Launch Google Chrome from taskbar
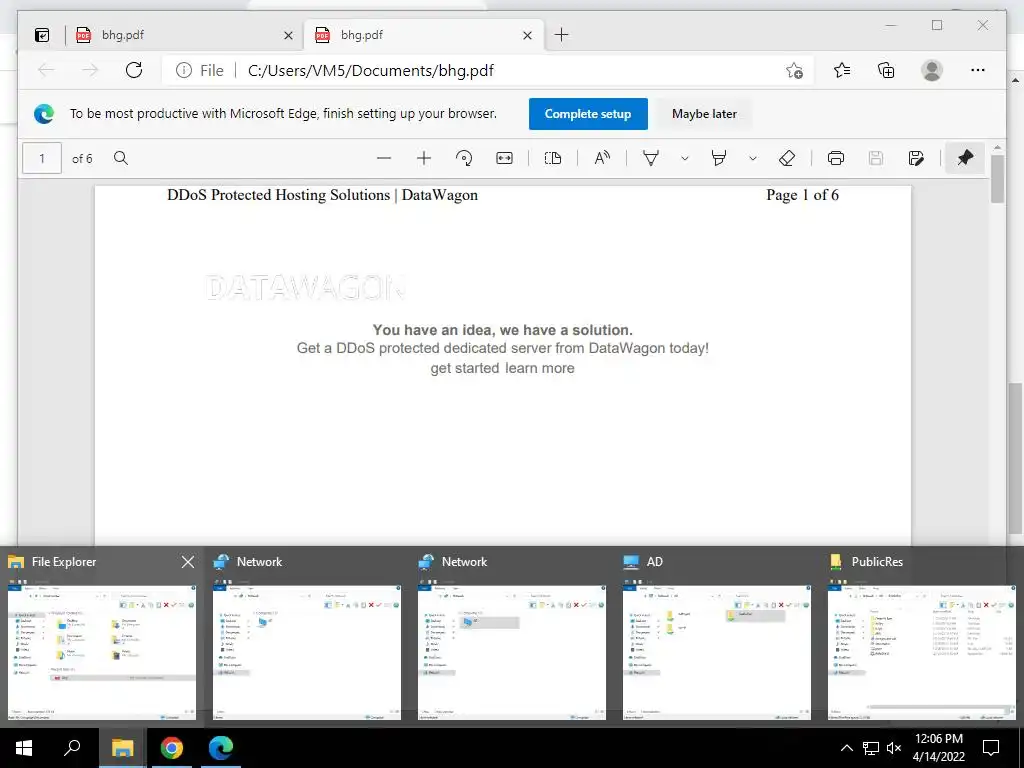The height and width of the screenshot is (768, 1024). [x=172, y=748]
